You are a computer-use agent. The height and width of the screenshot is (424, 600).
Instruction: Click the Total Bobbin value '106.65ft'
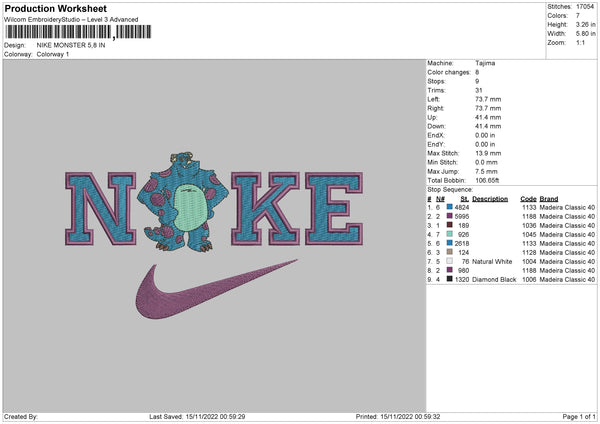487,180
